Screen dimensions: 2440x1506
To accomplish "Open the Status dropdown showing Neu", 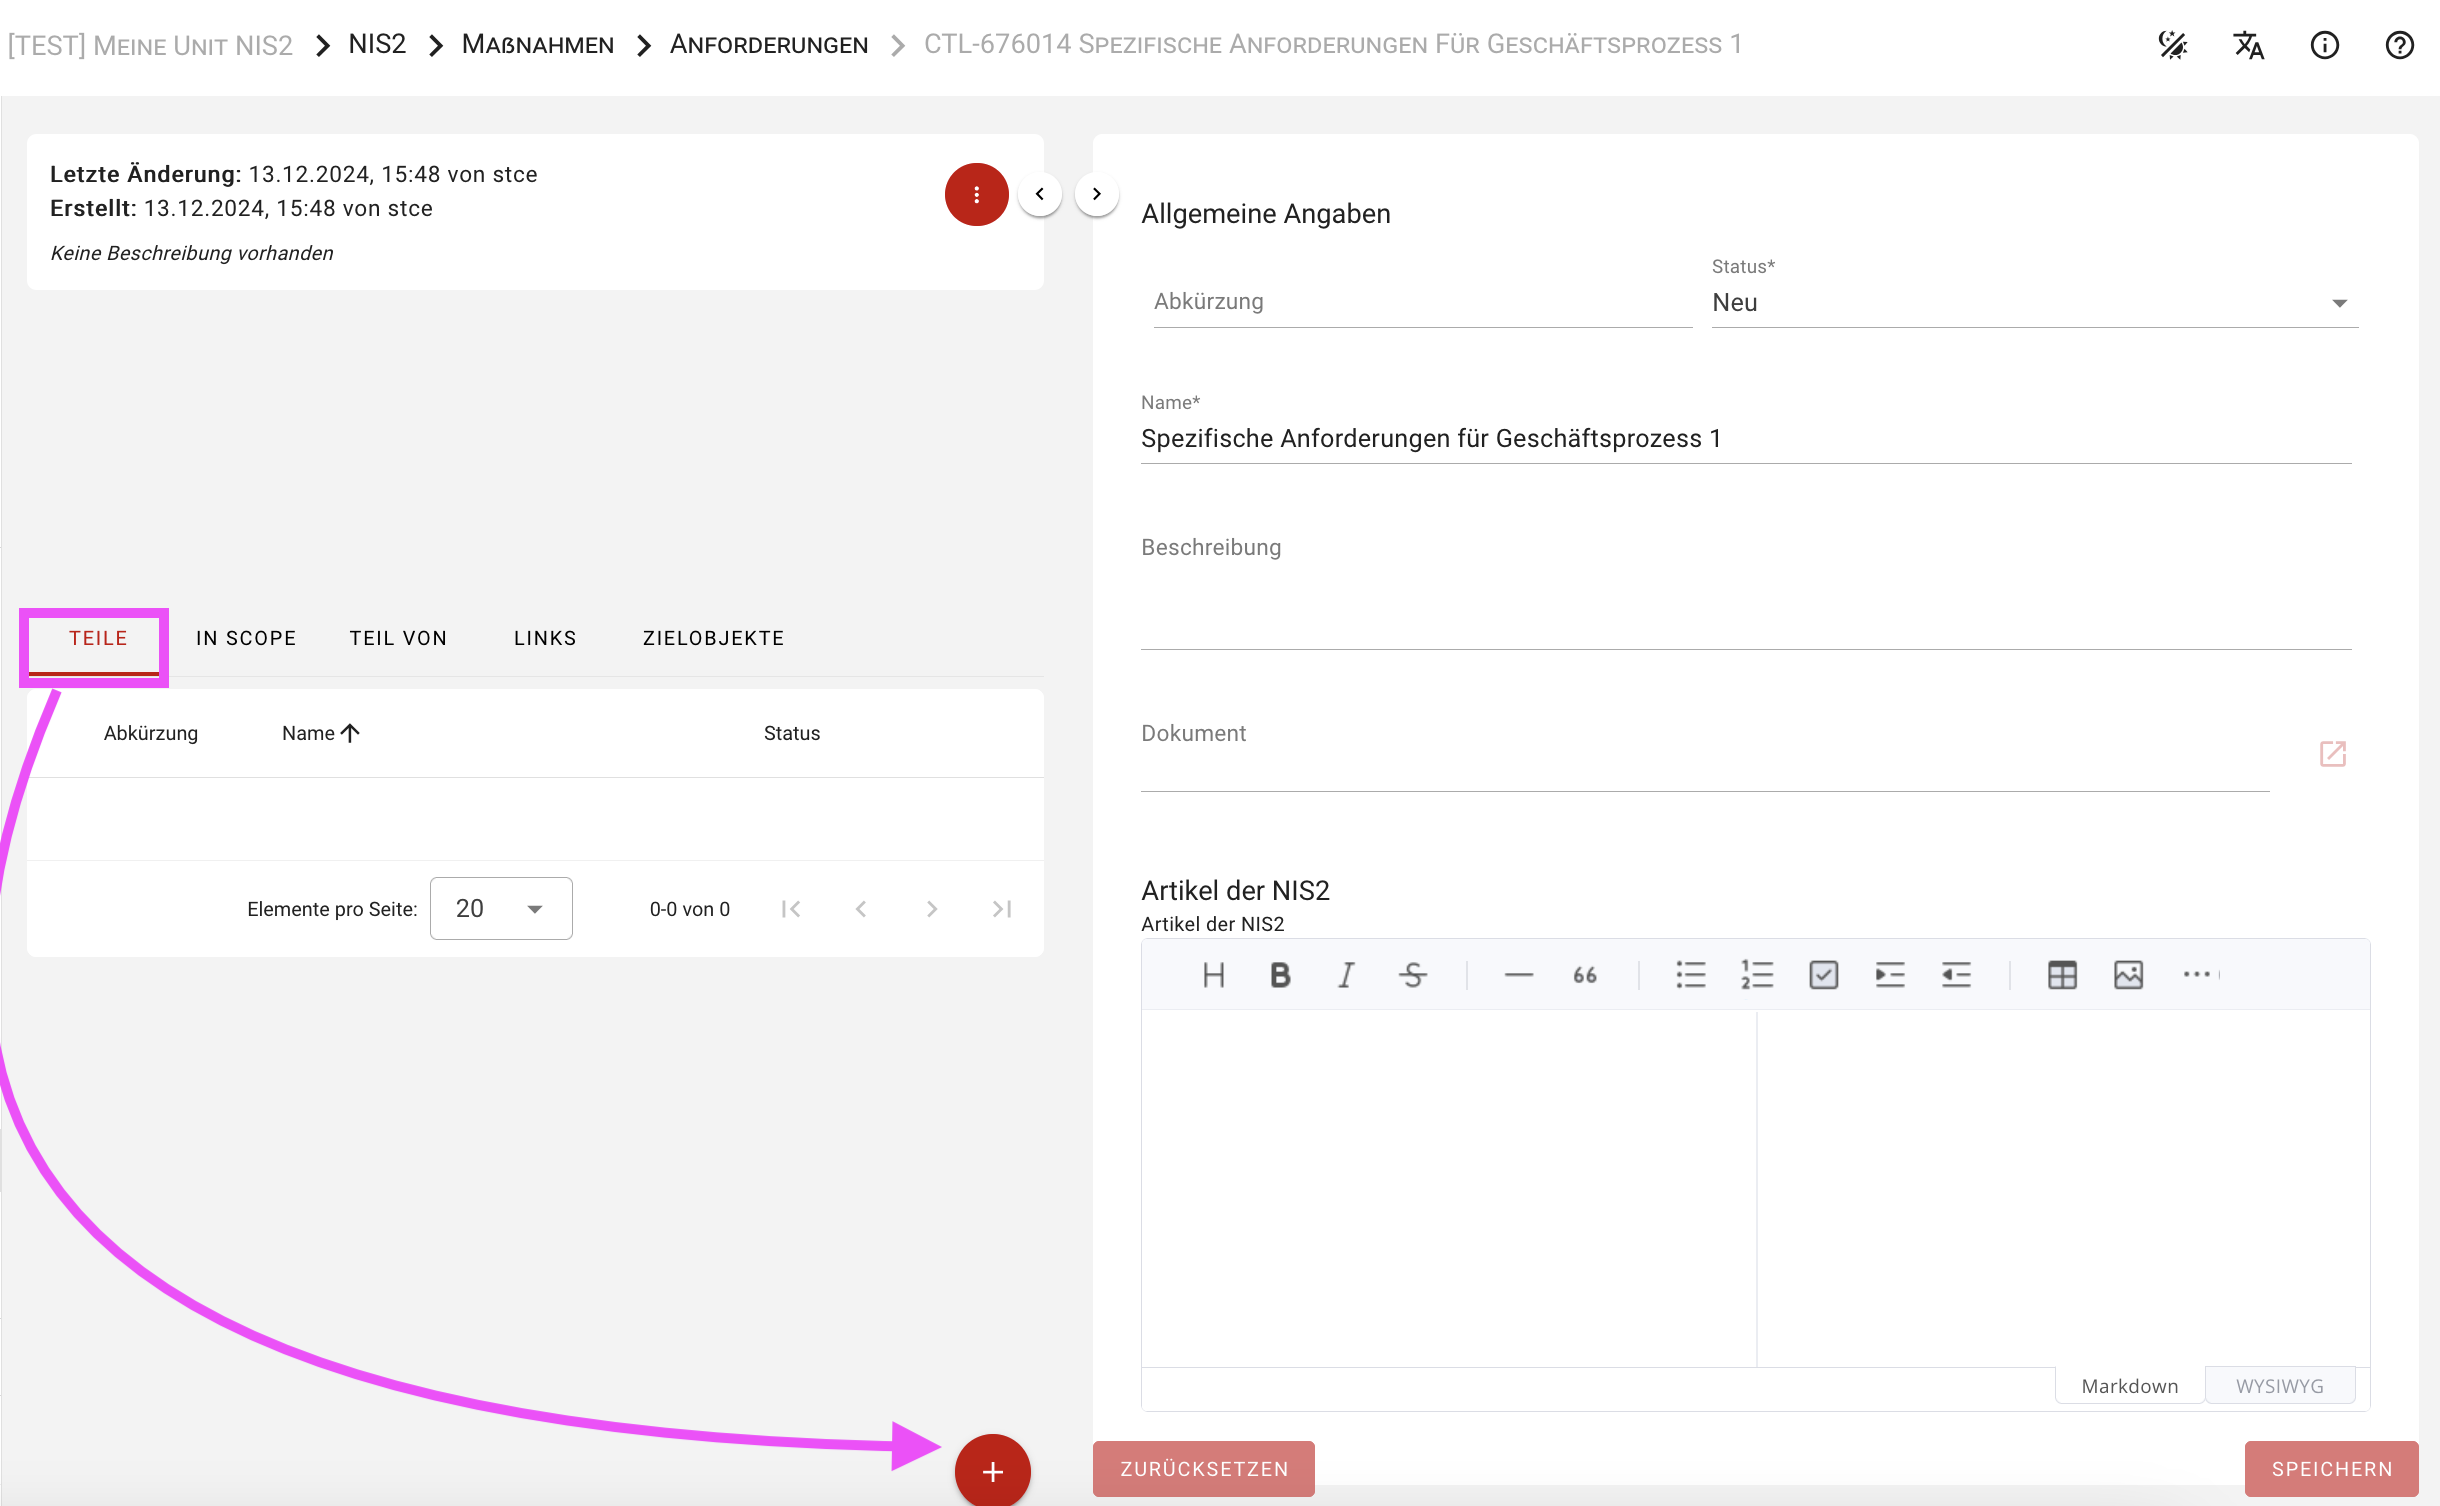I will click(2034, 303).
